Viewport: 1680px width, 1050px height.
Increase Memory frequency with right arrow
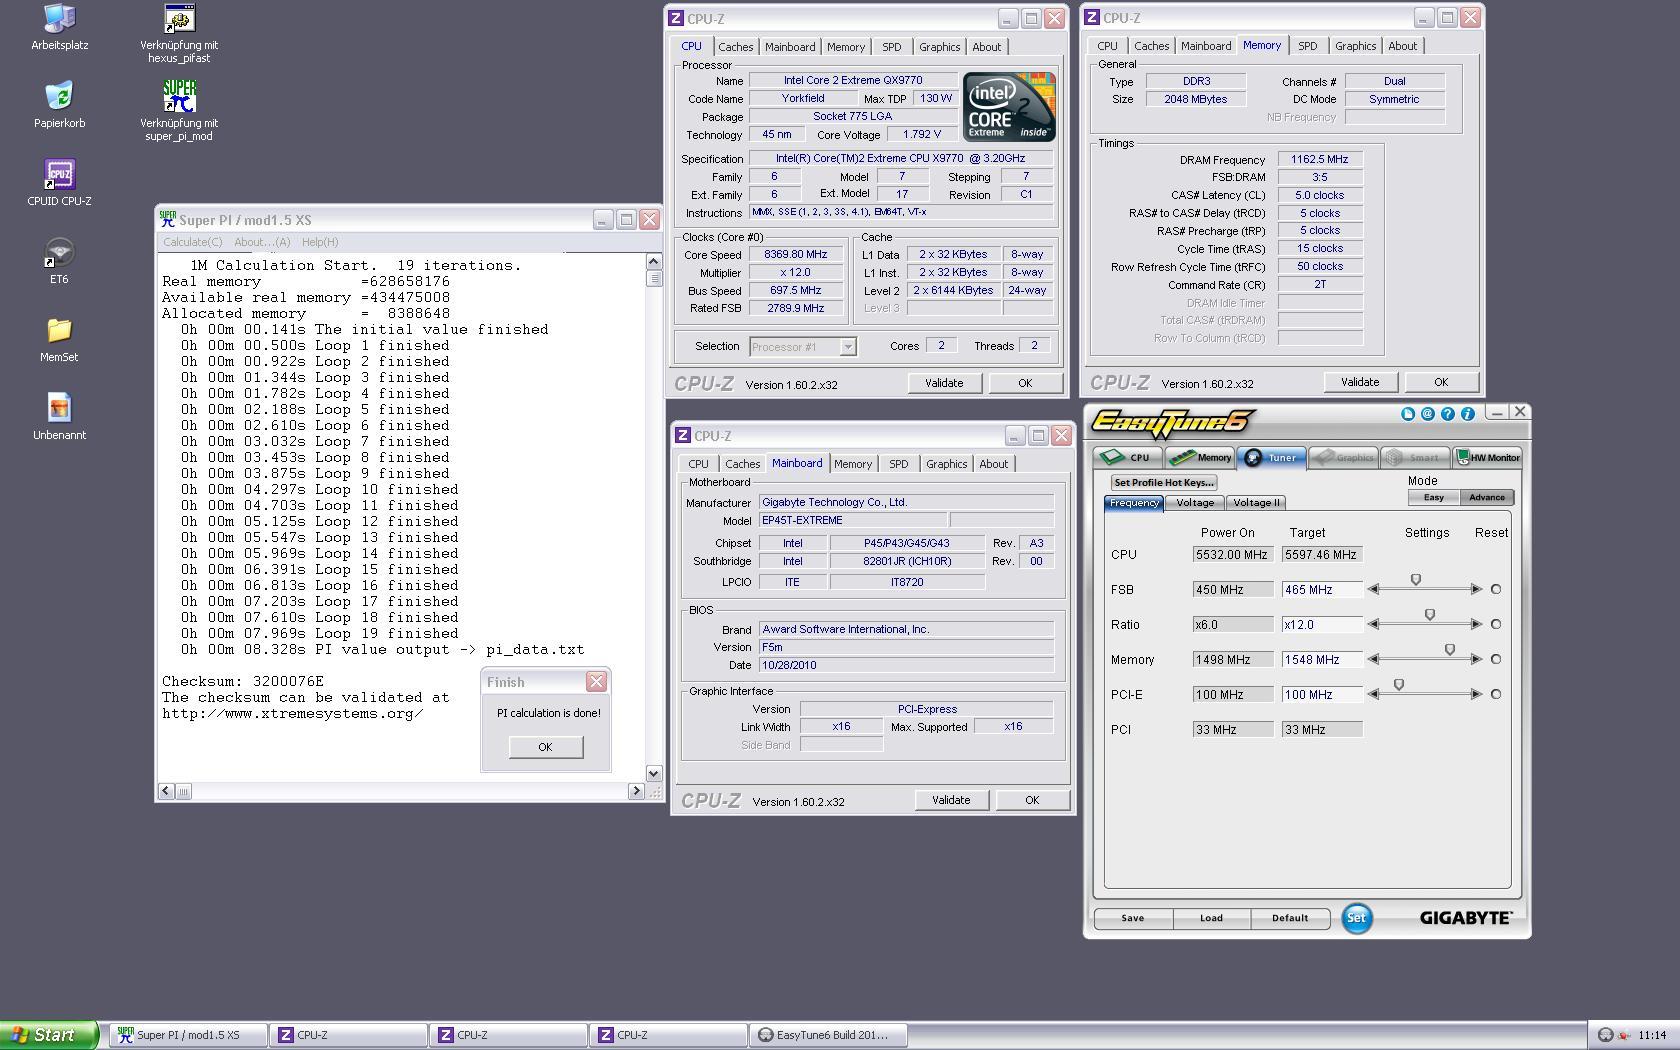(x=1476, y=659)
